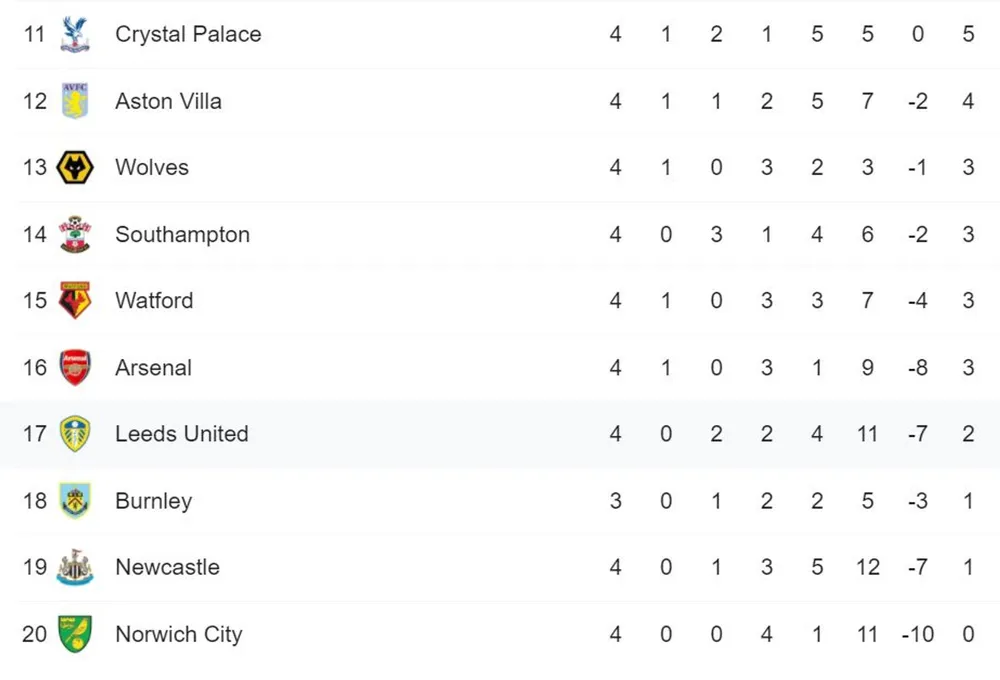Open the Norwich City team link

[x=179, y=634]
